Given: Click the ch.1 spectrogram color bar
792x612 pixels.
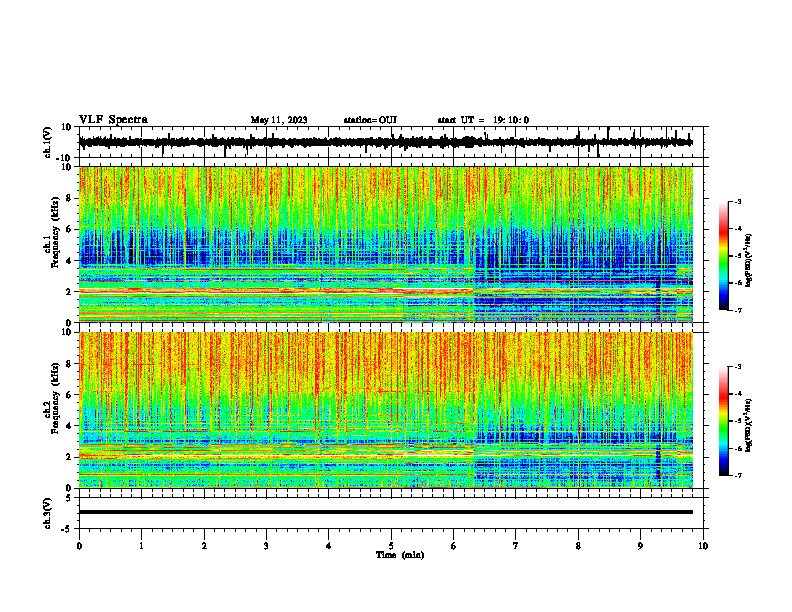Looking at the screenshot, I should coord(724,256).
